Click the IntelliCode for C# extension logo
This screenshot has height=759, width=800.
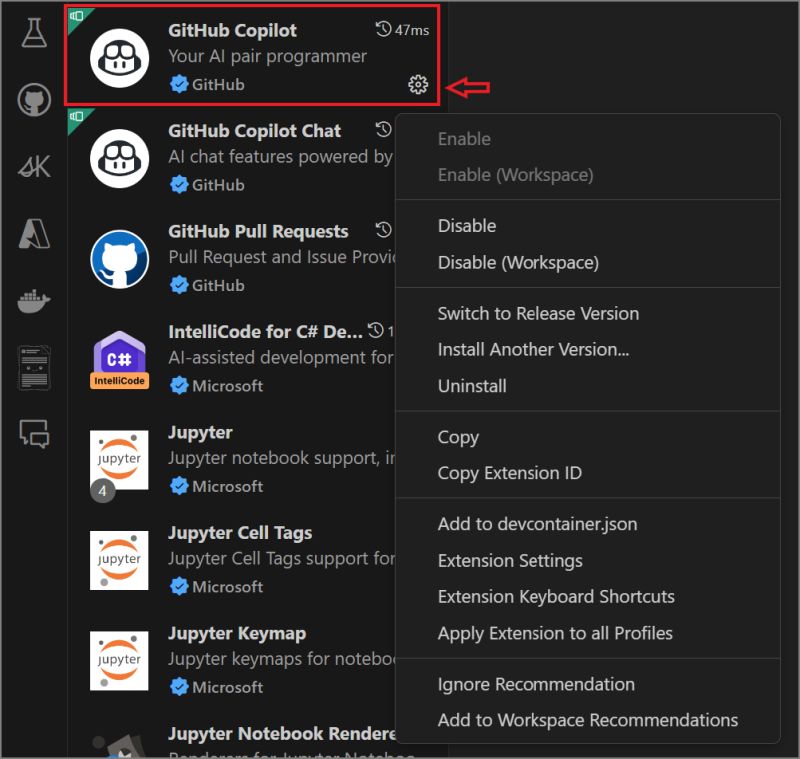tap(119, 359)
